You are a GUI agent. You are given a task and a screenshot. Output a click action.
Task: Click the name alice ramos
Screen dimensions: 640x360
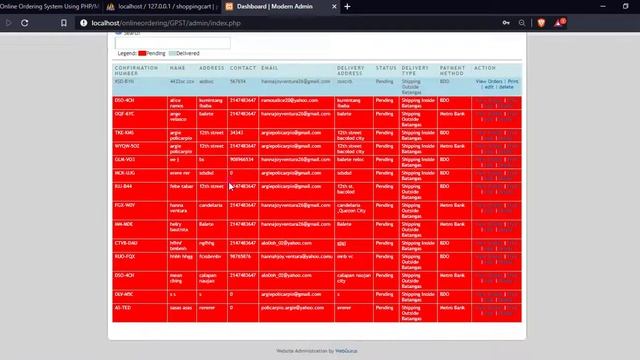[x=177, y=103]
